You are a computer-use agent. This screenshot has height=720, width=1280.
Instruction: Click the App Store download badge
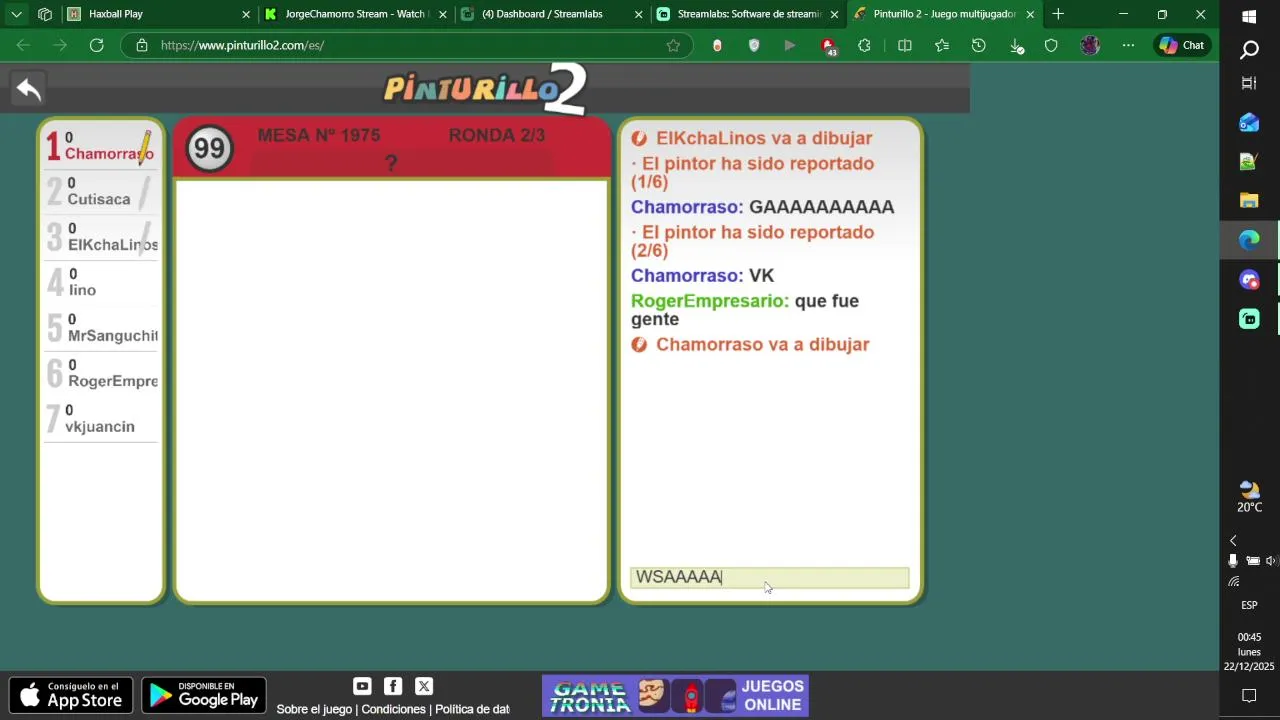71,695
